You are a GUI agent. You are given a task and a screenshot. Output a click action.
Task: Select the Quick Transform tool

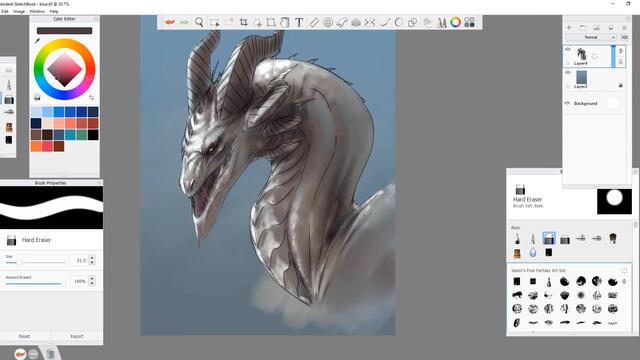(258, 22)
